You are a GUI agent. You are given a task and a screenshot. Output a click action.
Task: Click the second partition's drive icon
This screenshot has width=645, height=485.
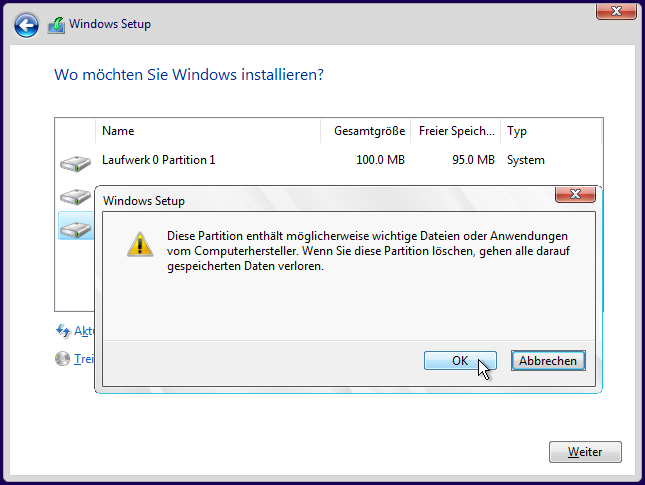click(75, 197)
